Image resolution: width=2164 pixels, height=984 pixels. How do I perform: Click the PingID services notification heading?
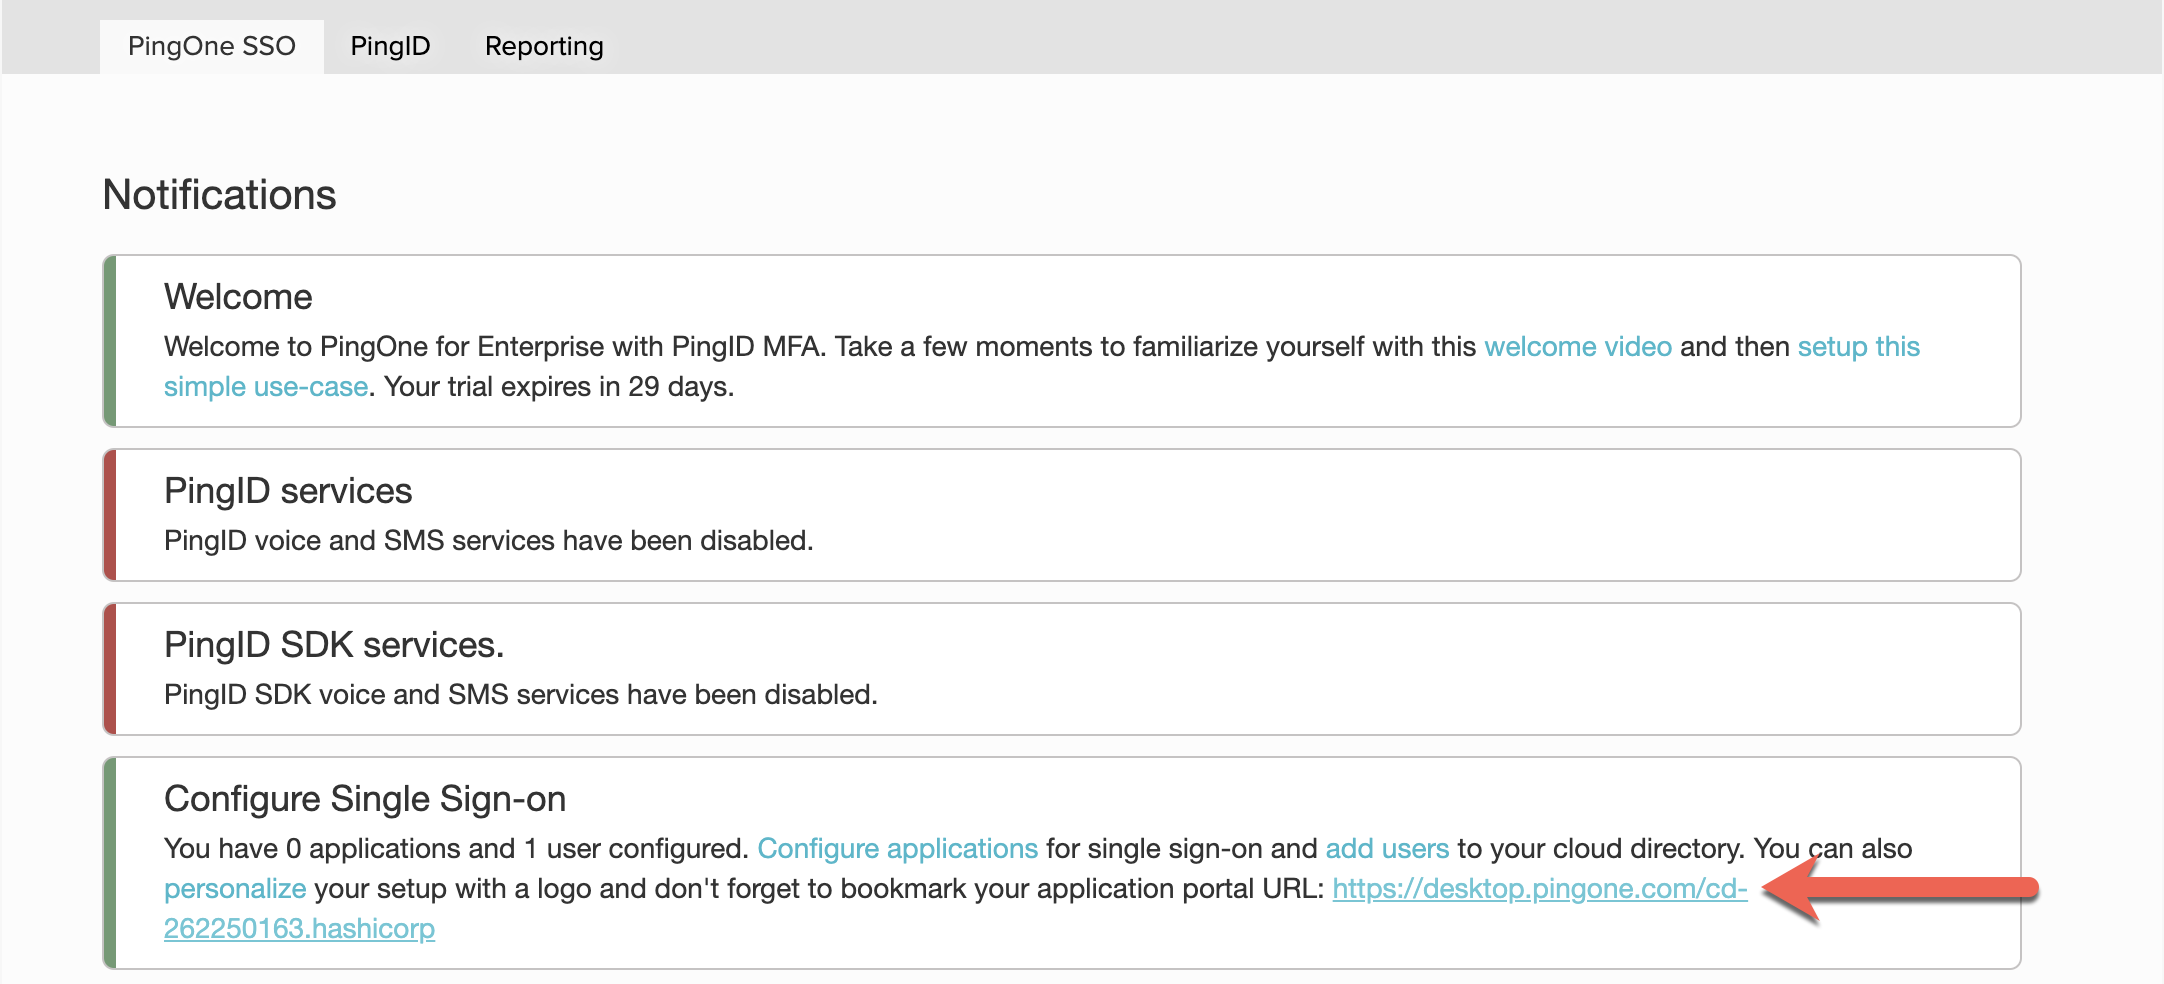(x=288, y=491)
